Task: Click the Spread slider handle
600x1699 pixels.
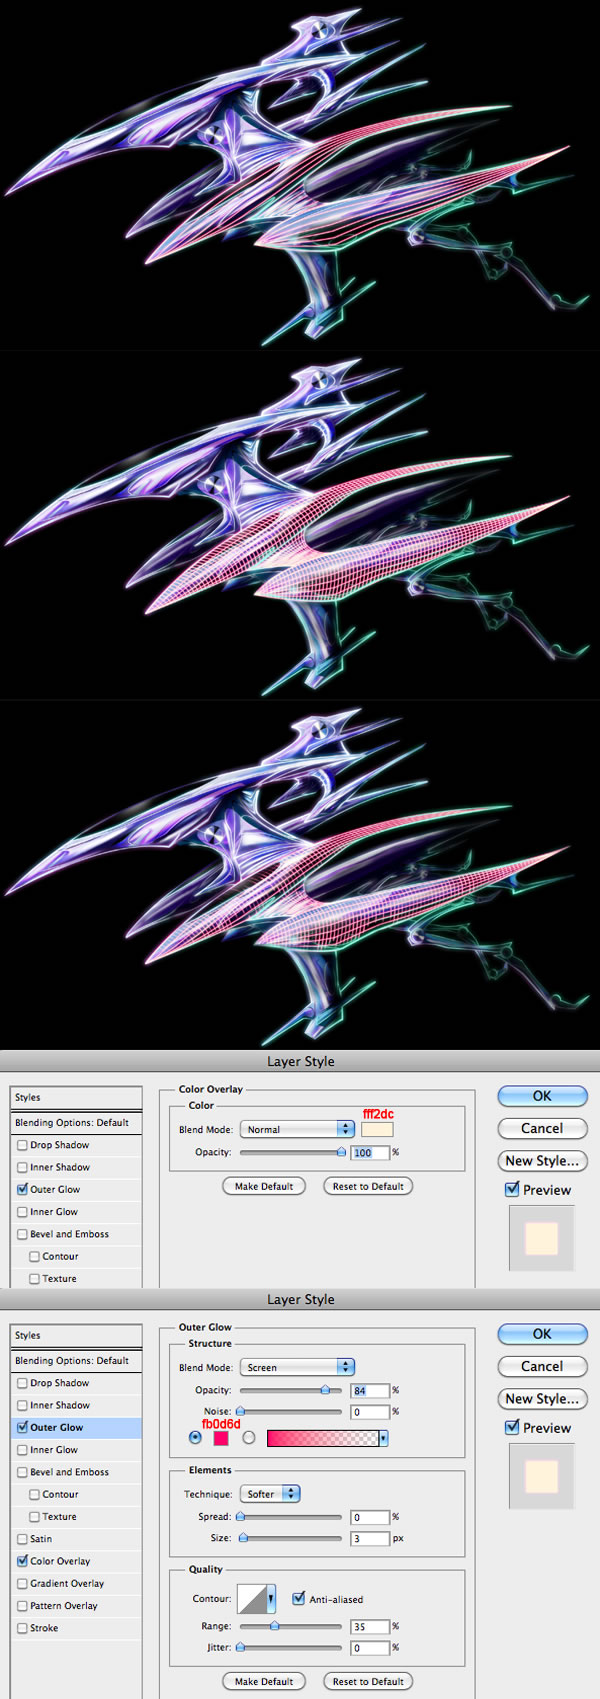Action: point(240,1517)
